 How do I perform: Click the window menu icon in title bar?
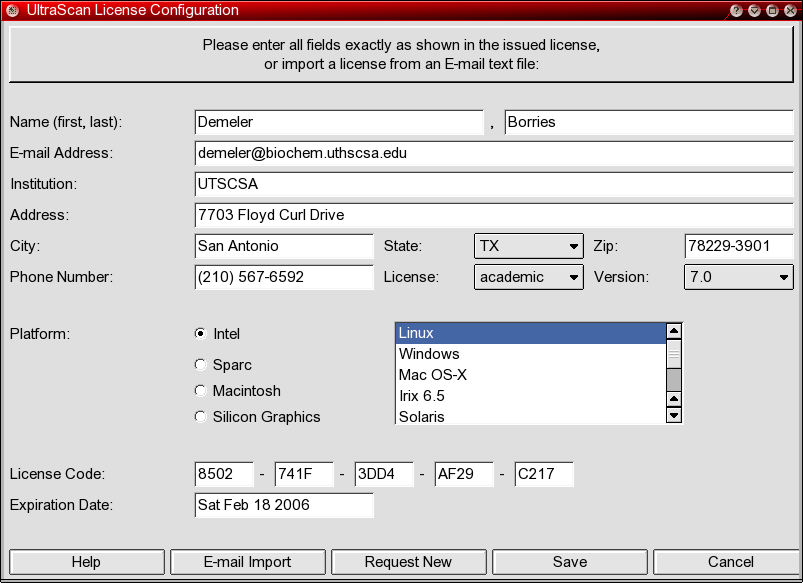13,11
